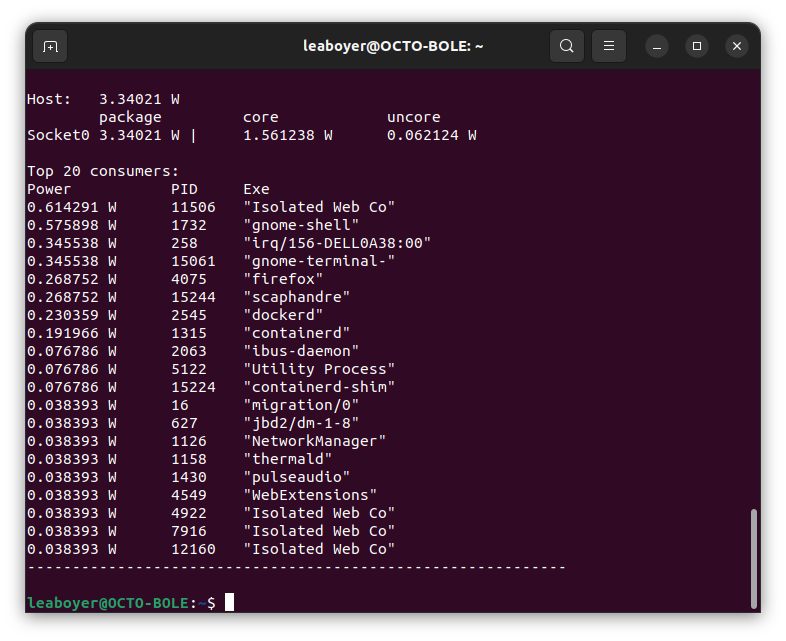Click the Host power value 3.34021 W
The width and height of the screenshot is (786, 641).
coord(139,99)
